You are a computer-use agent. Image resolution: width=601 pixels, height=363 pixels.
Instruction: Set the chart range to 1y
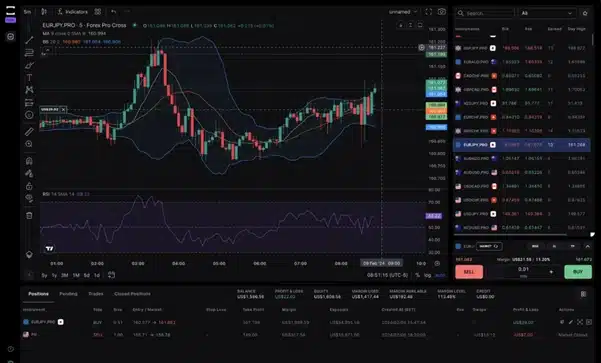[54, 275]
